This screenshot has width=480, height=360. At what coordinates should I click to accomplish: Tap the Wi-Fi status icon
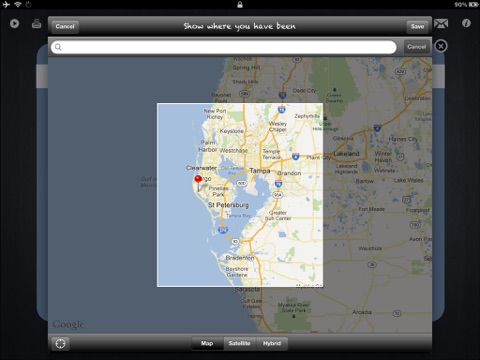tap(17, 4)
